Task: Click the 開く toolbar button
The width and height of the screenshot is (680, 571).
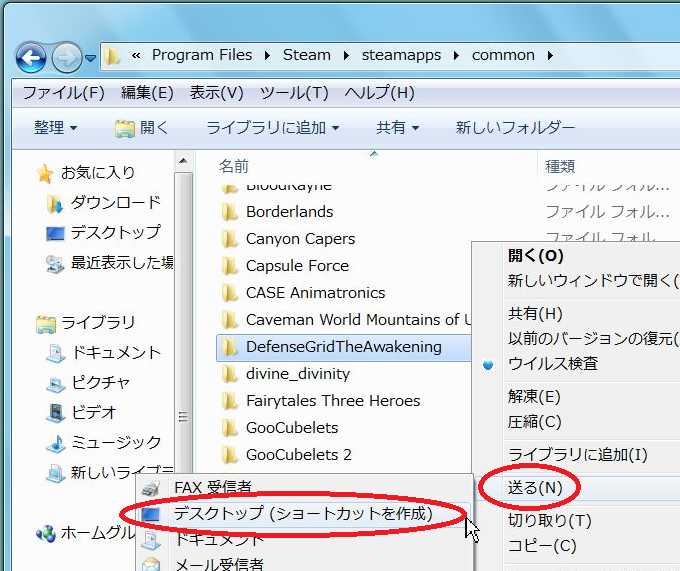Action: click(142, 127)
